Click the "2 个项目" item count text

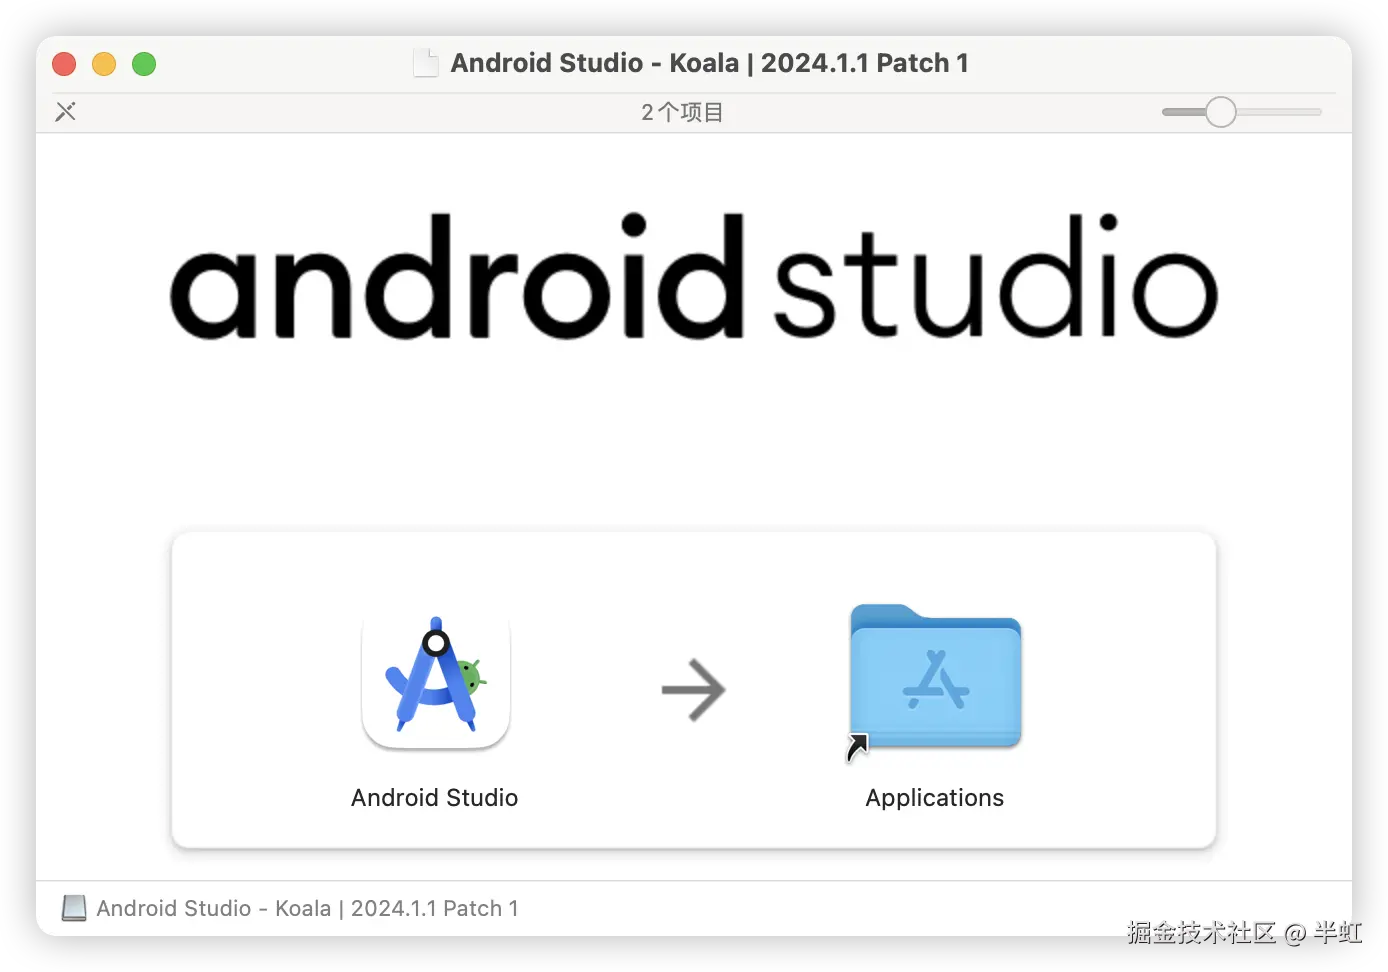(x=683, y=112)
